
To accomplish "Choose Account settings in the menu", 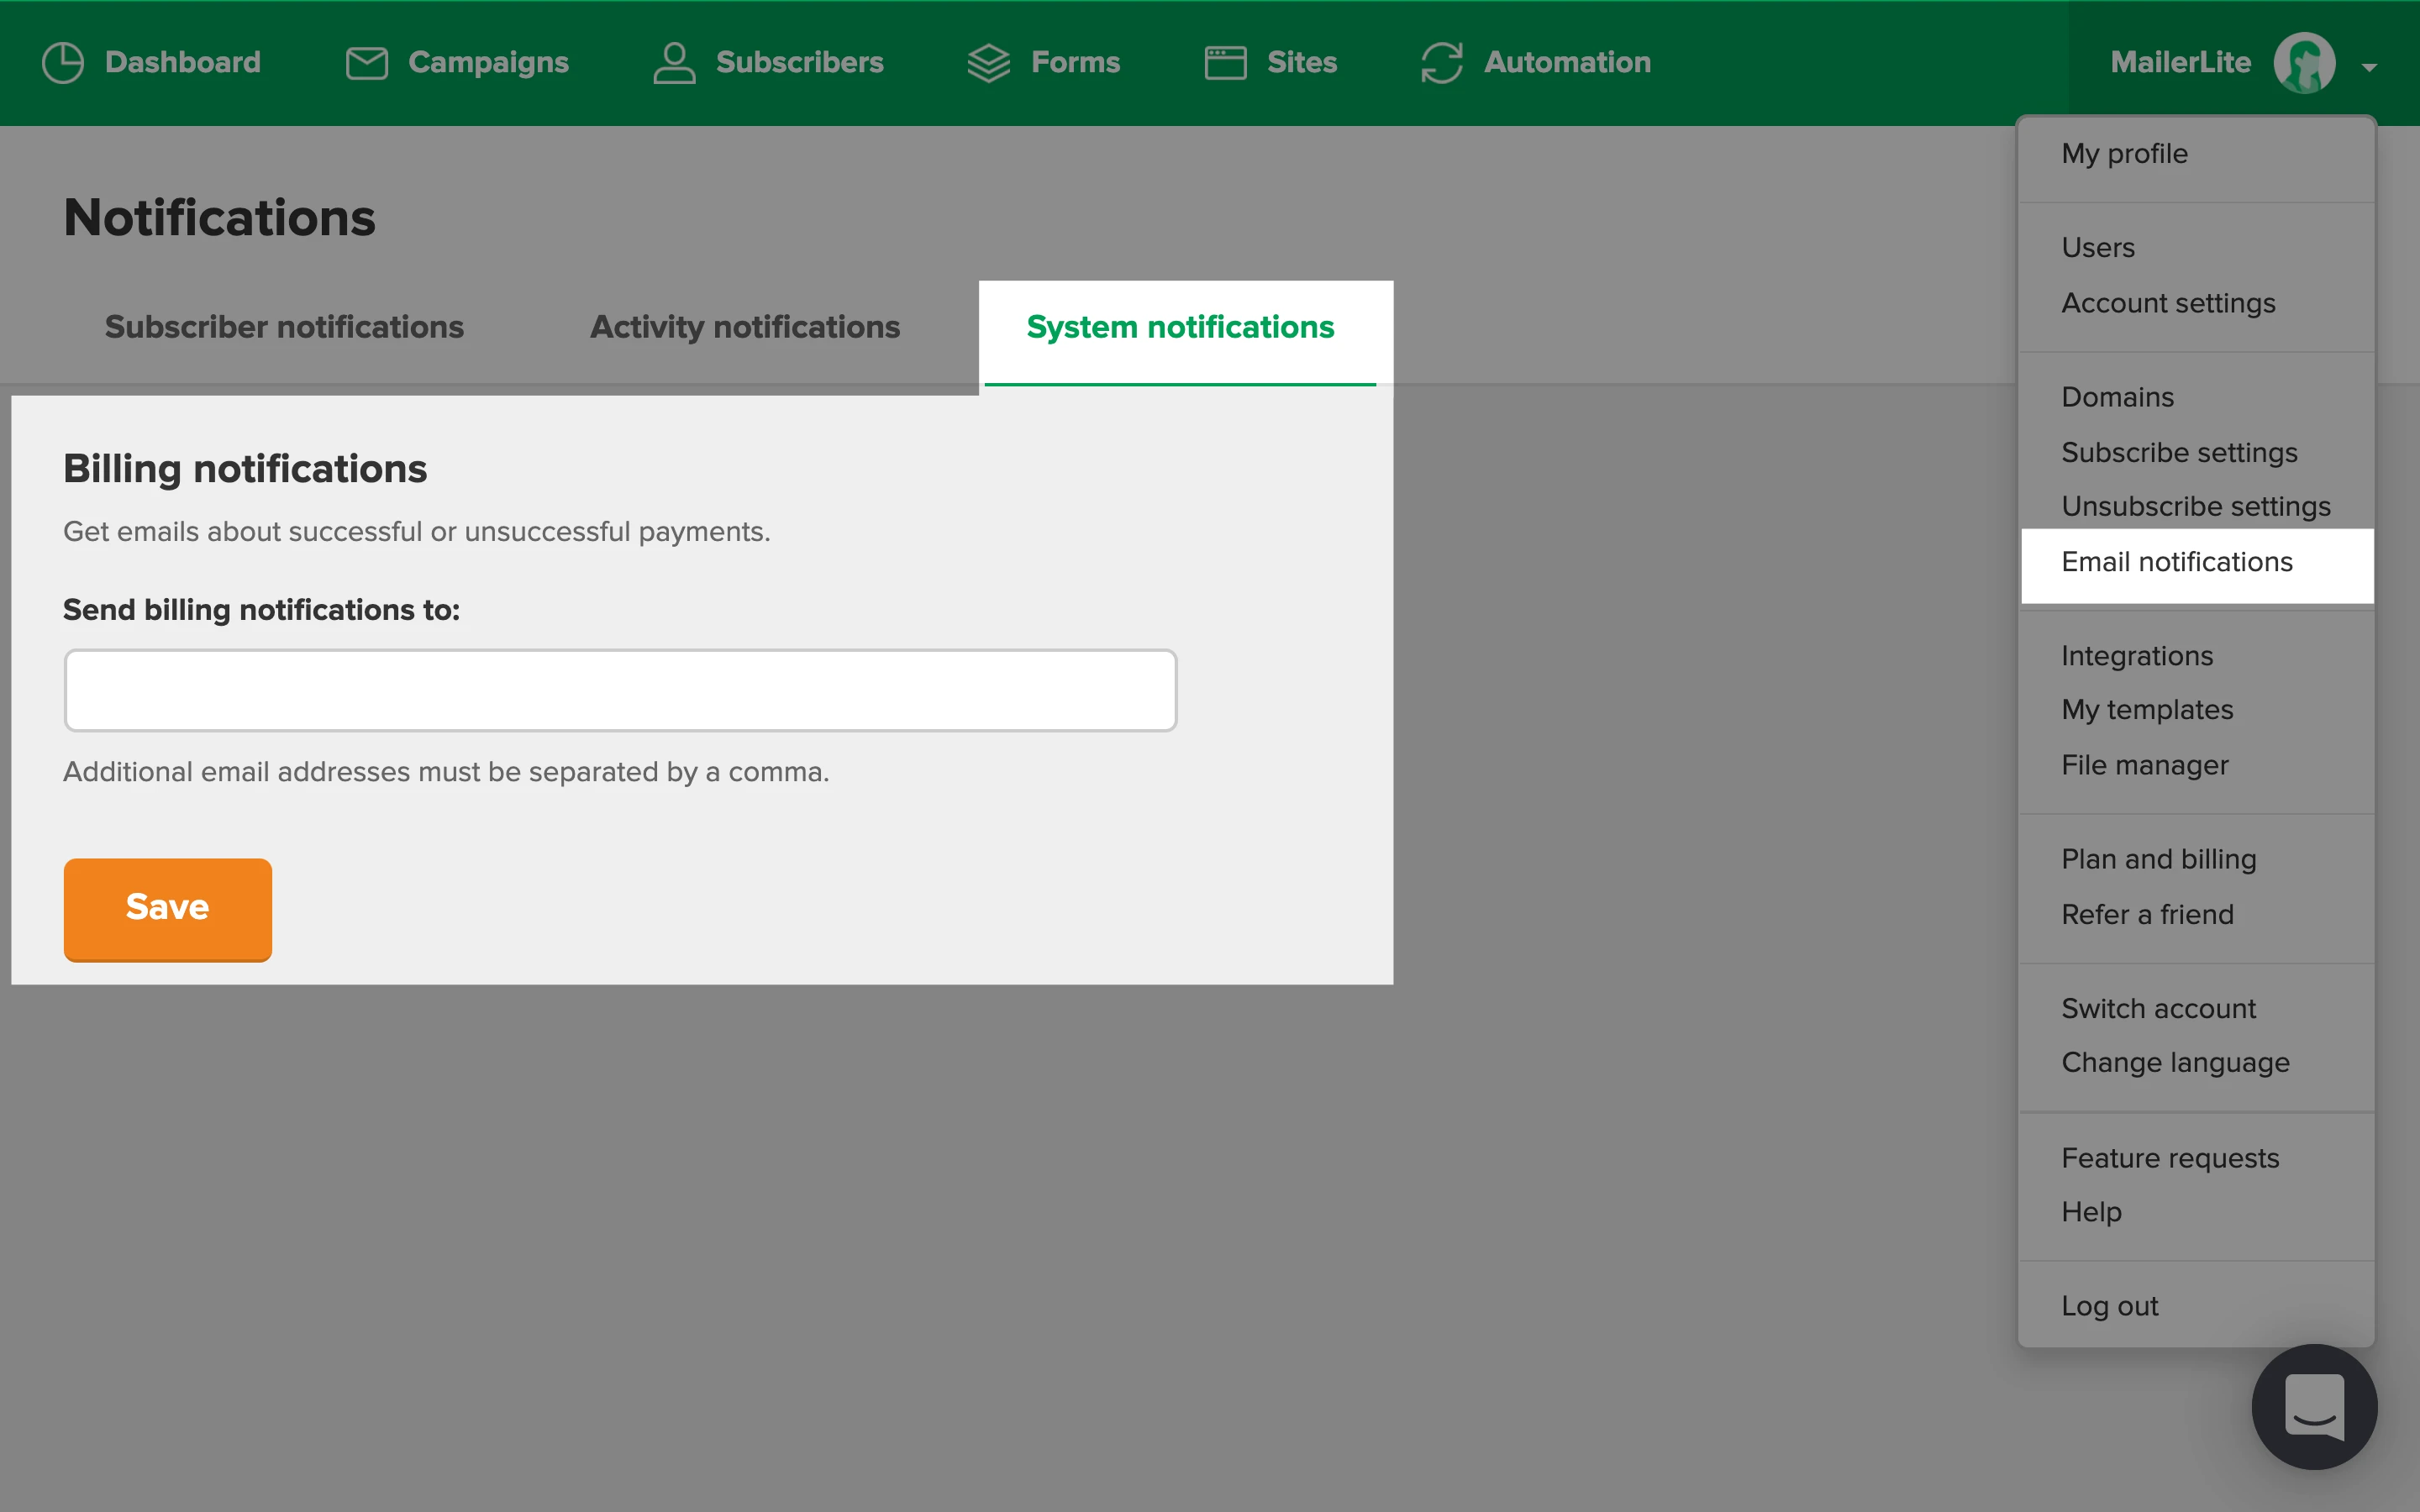I will coord(2168,303).
